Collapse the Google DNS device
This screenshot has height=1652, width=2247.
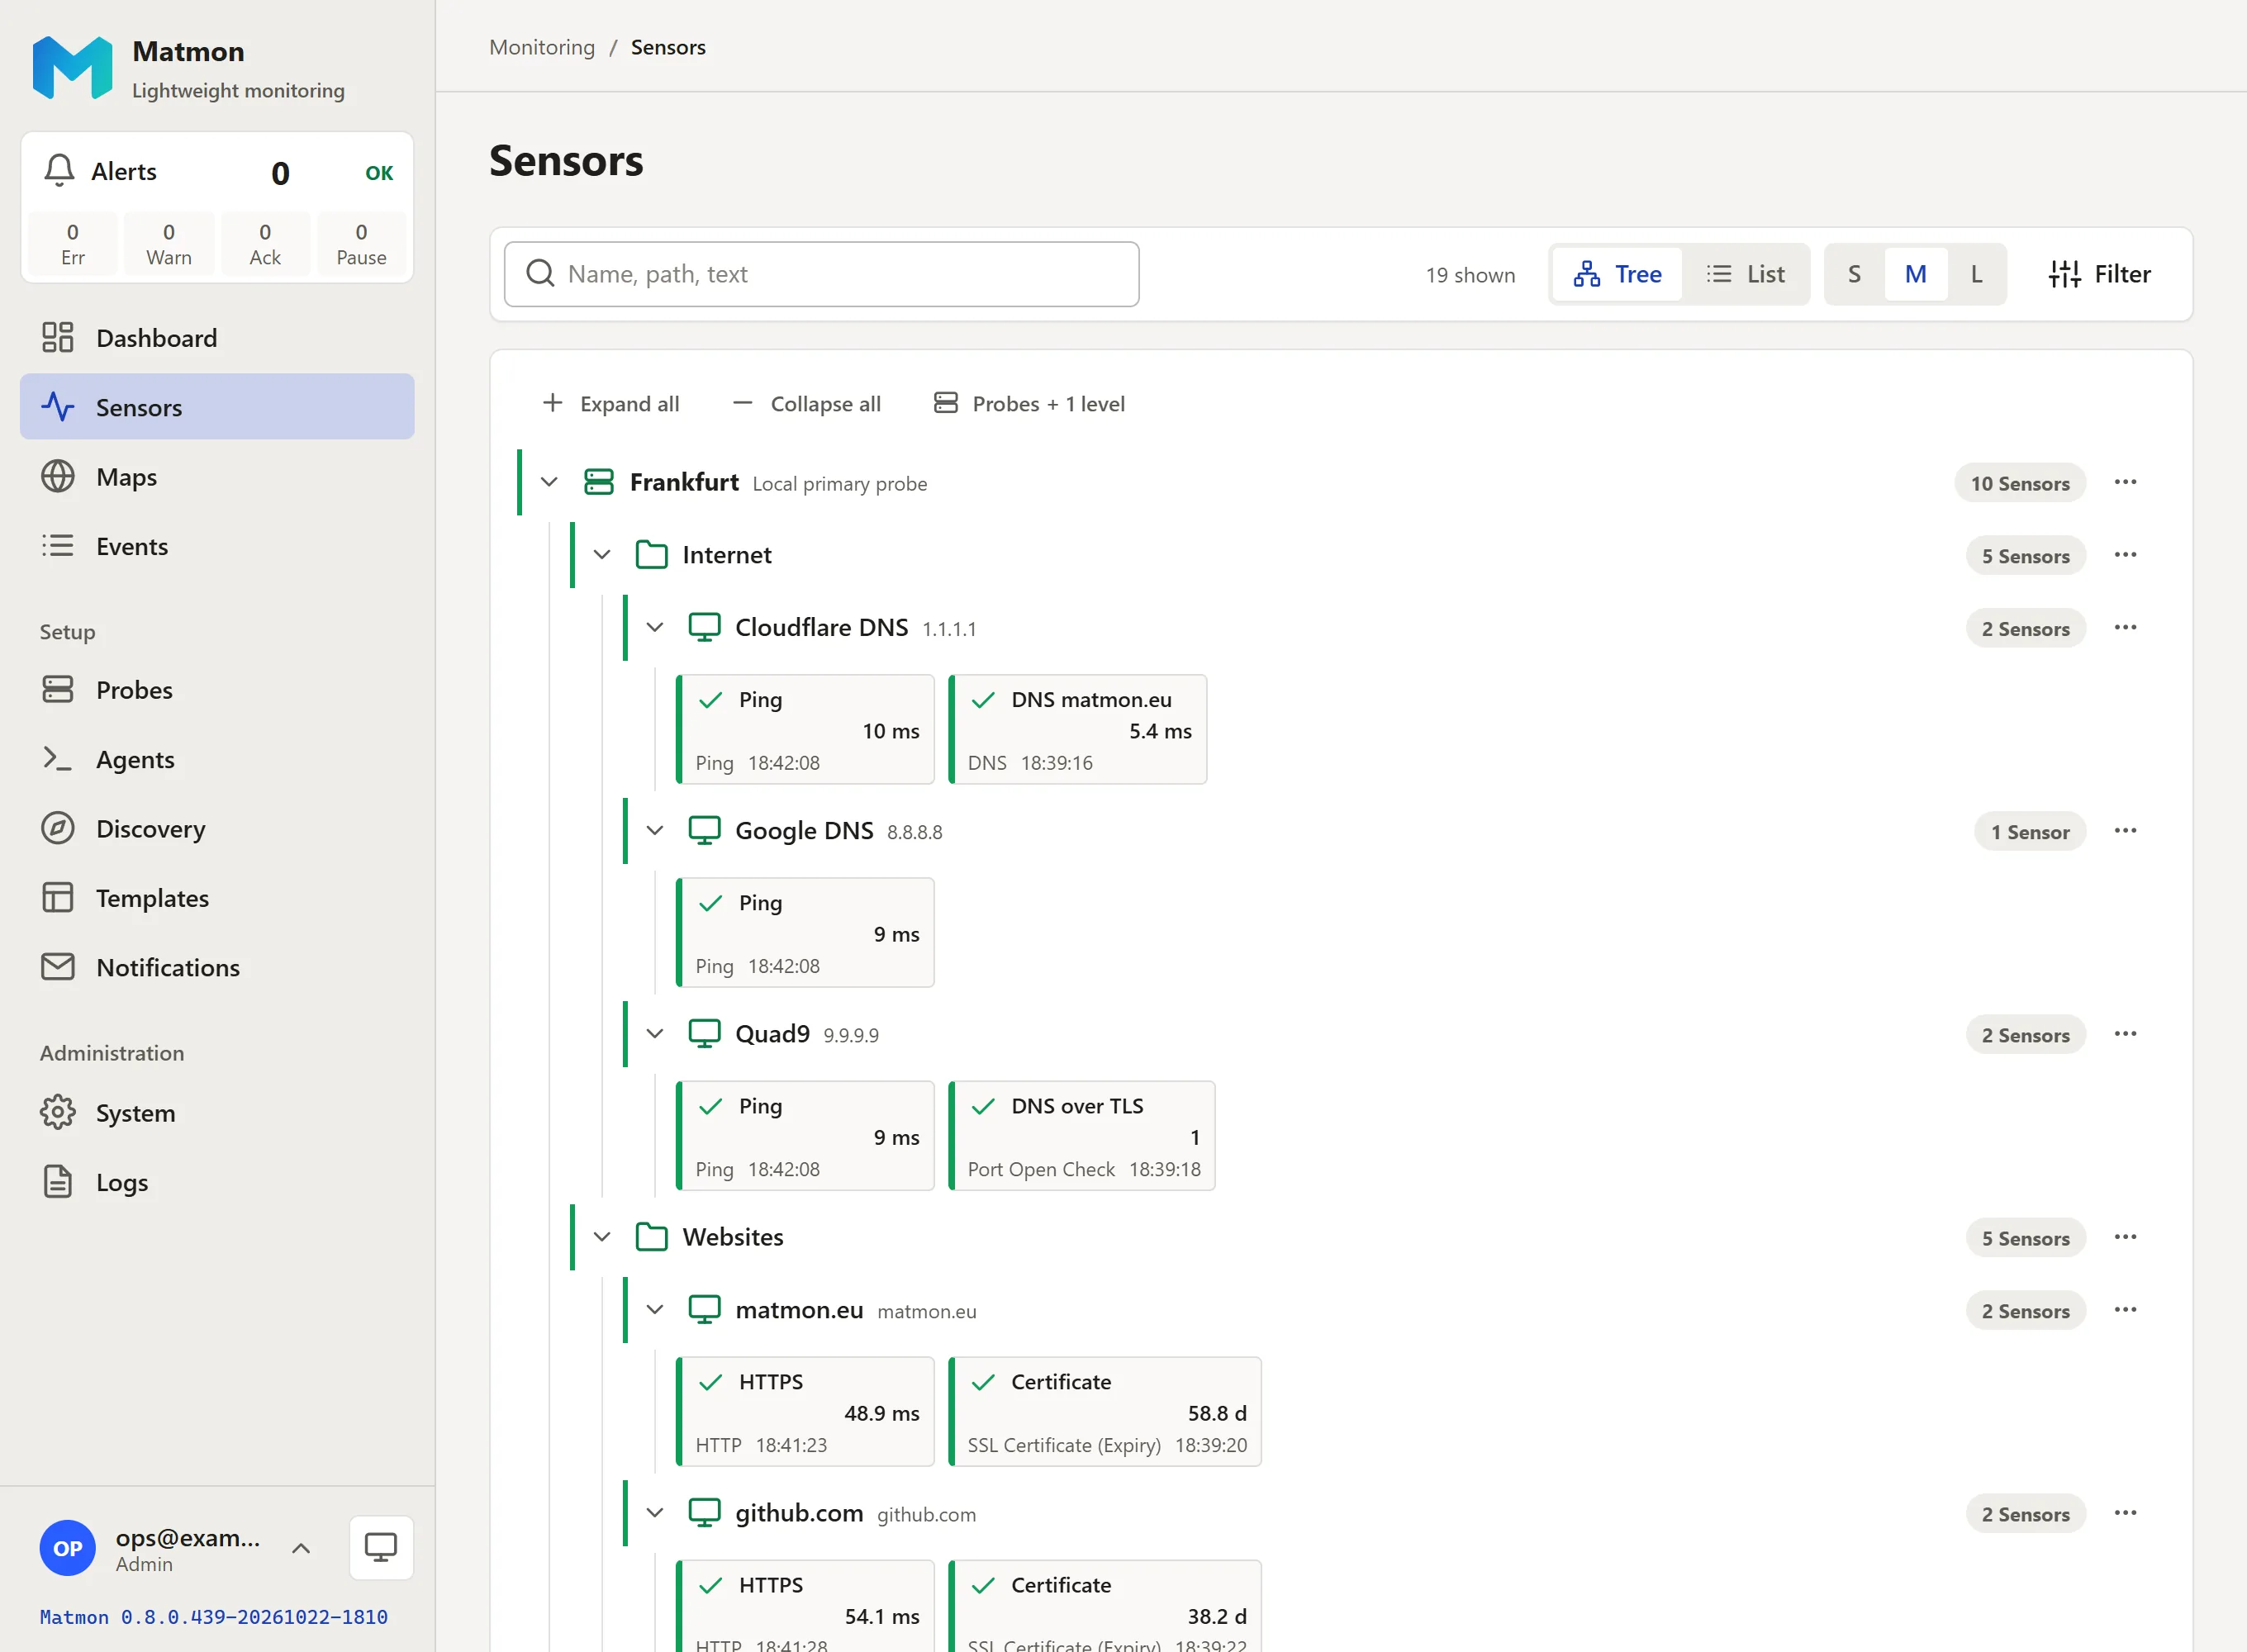(x=655, y=831)
